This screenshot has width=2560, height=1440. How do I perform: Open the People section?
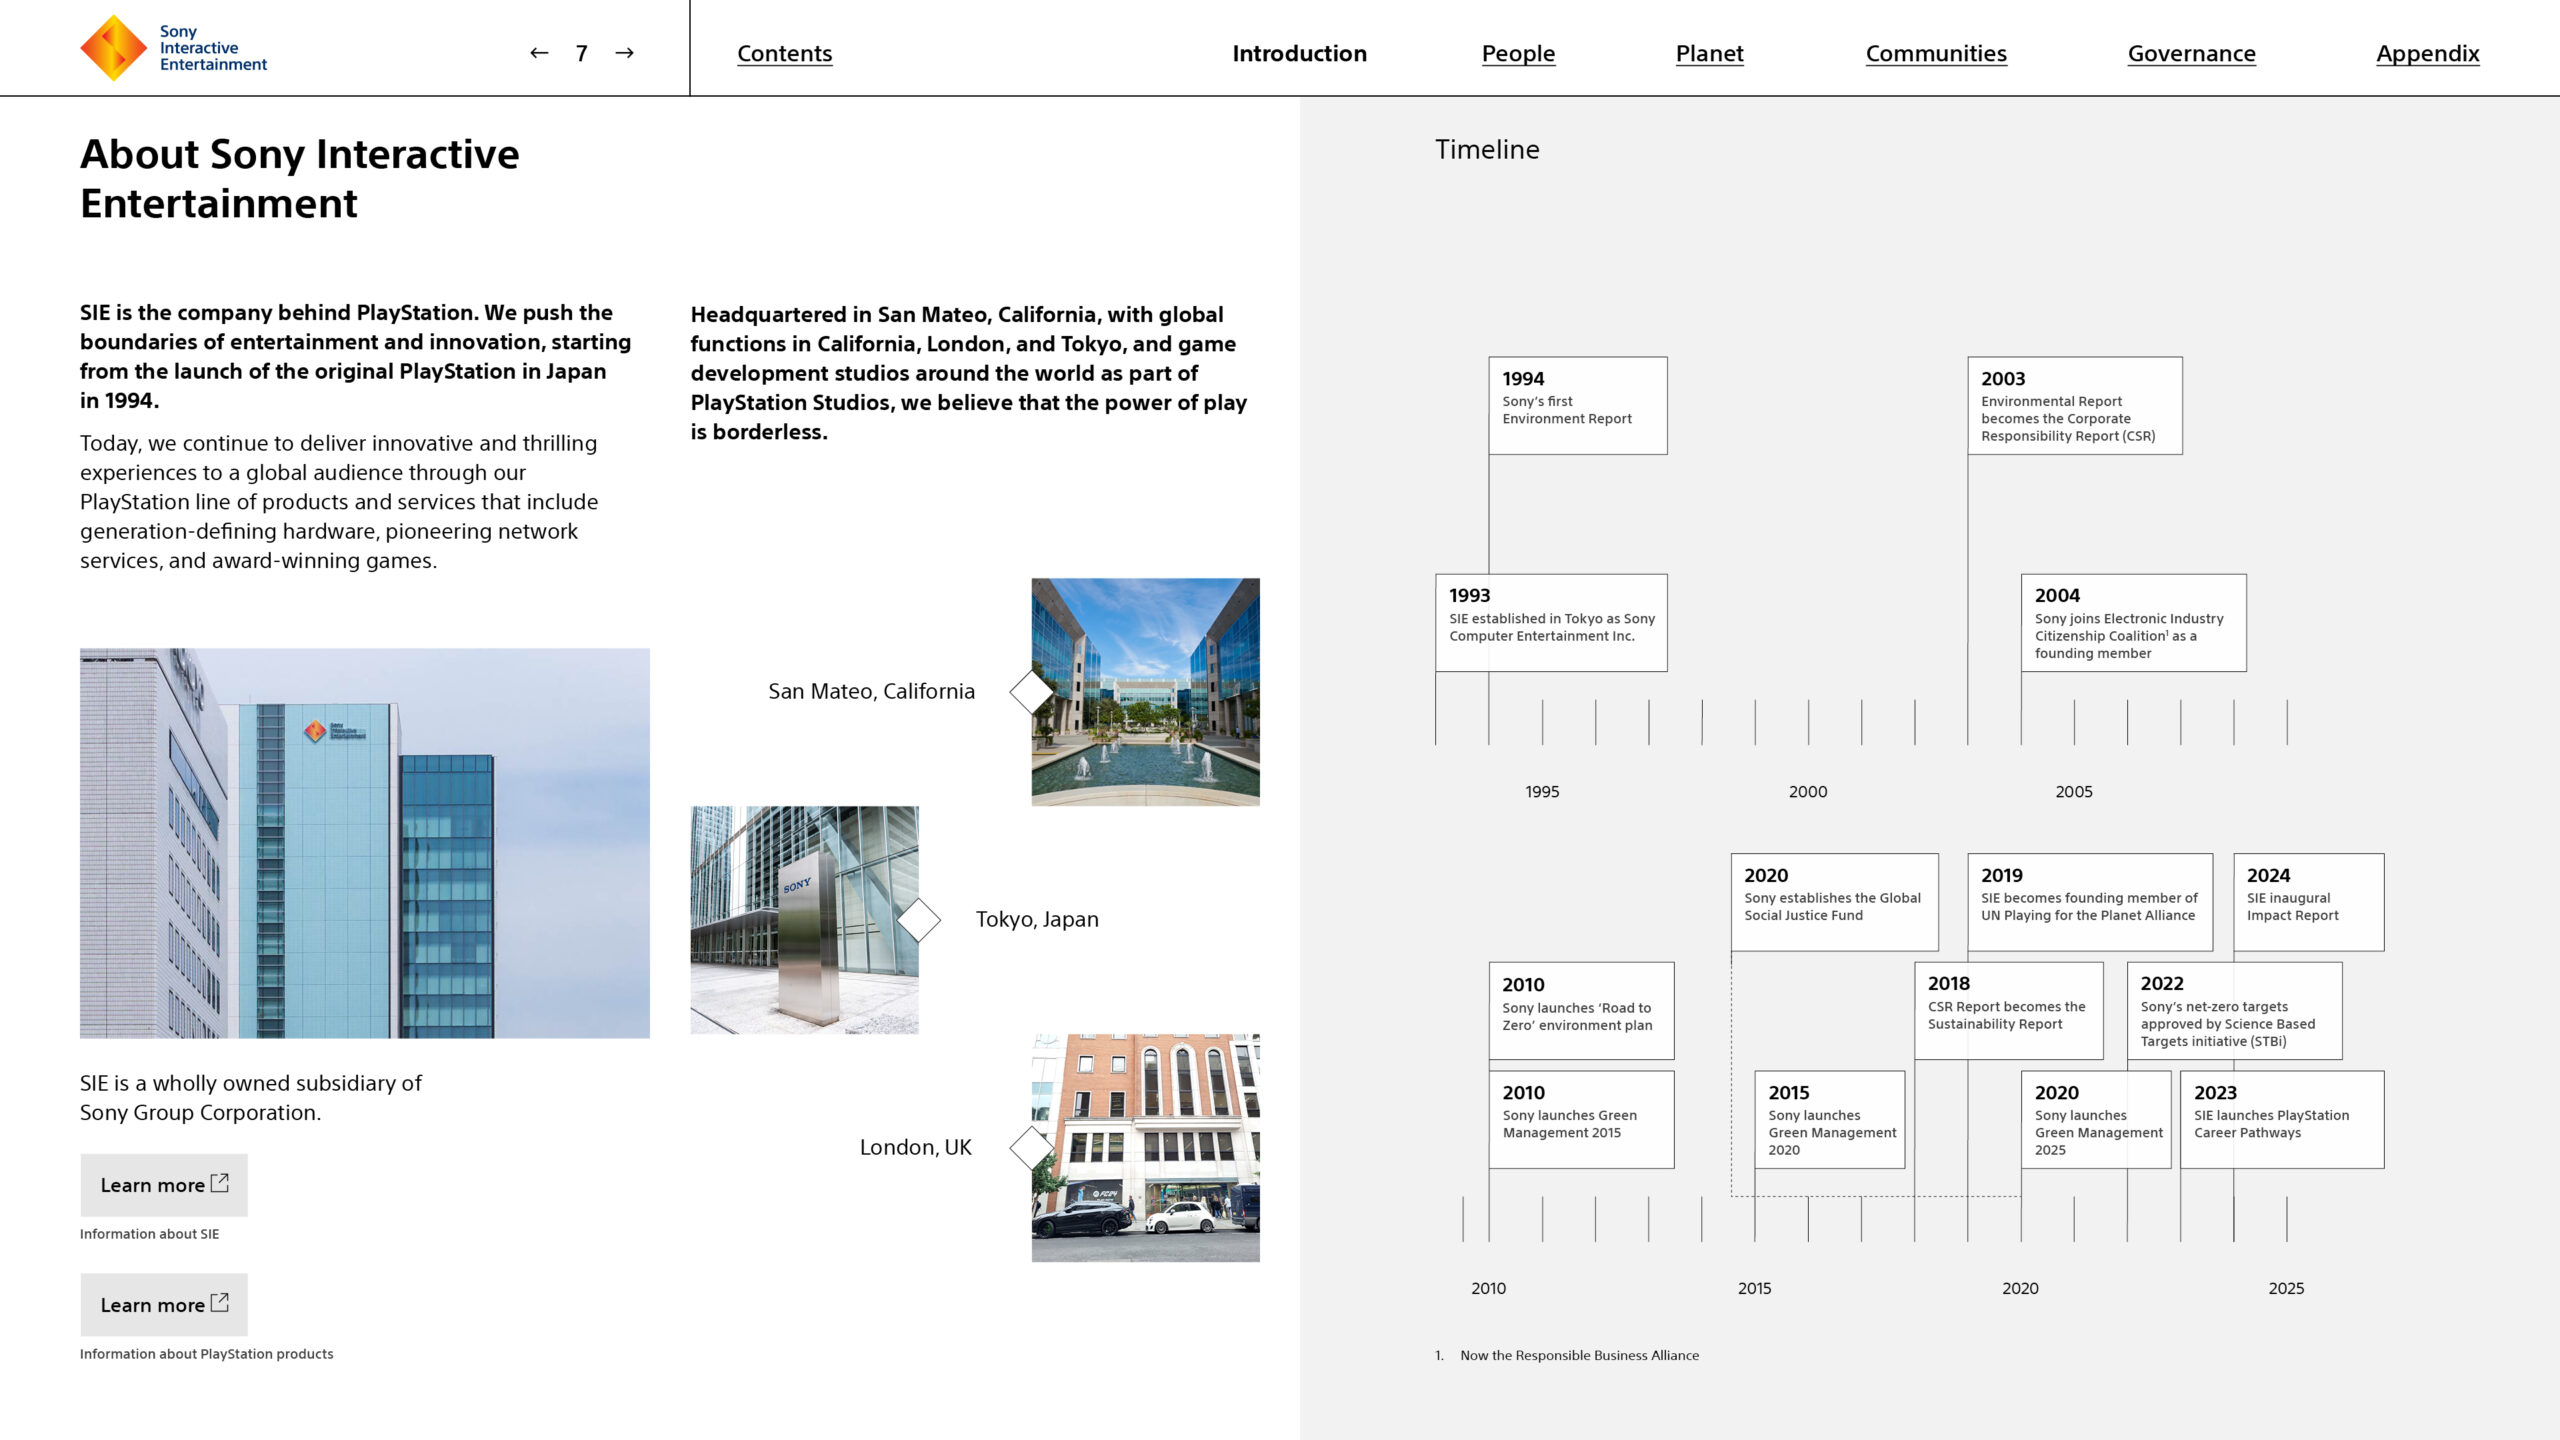[x=1518, y=53]
